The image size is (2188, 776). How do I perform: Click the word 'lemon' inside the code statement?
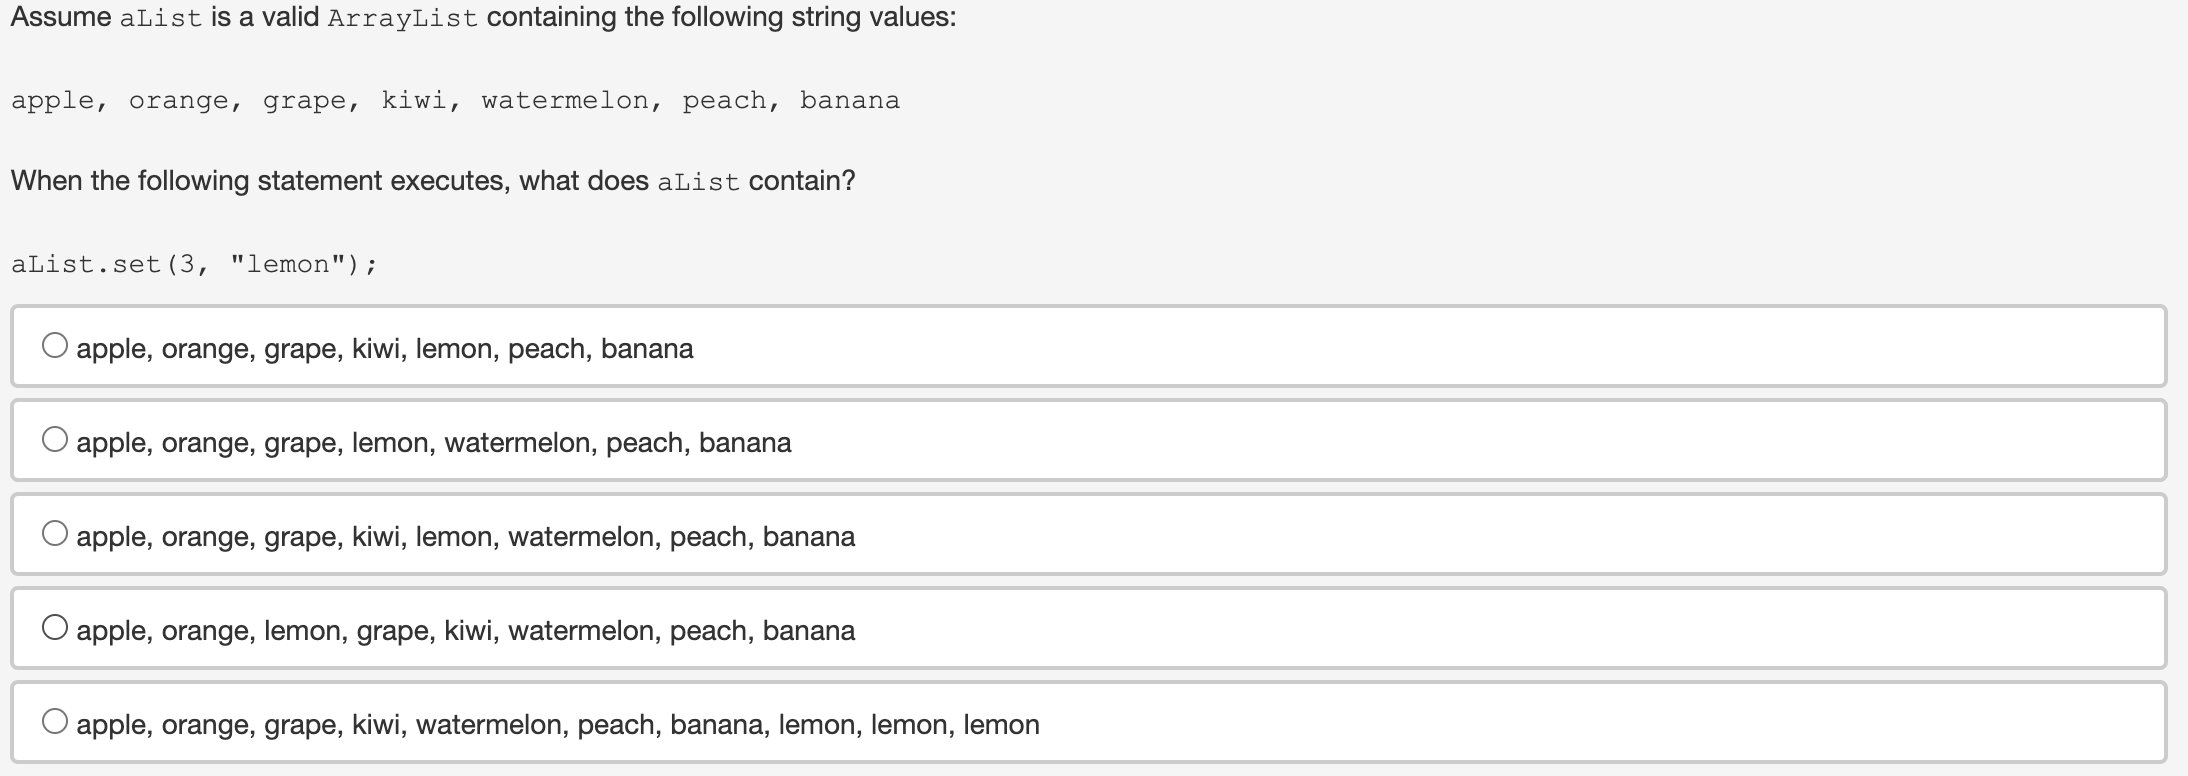pyautogui.click(x=290, y=263)
